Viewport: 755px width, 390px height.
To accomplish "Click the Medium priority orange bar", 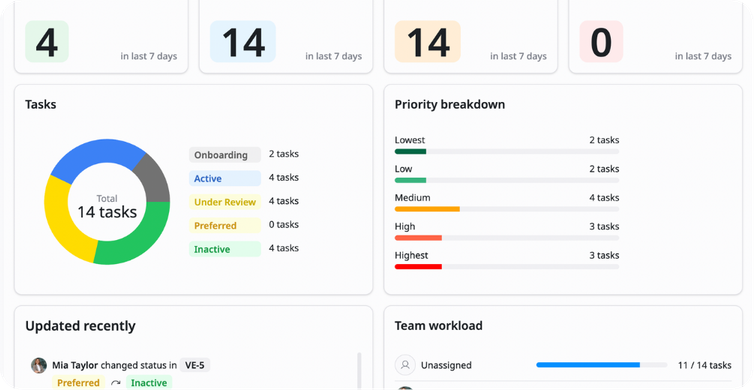I will 427,209.
